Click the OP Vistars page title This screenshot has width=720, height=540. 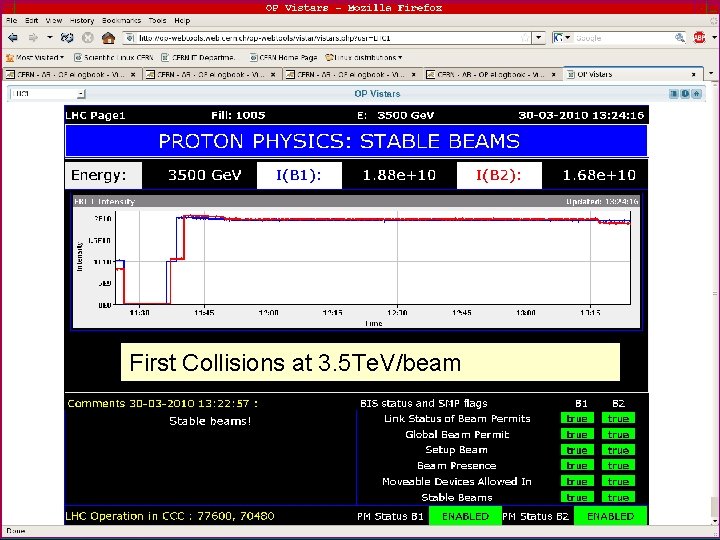click(x=377, y=94)
